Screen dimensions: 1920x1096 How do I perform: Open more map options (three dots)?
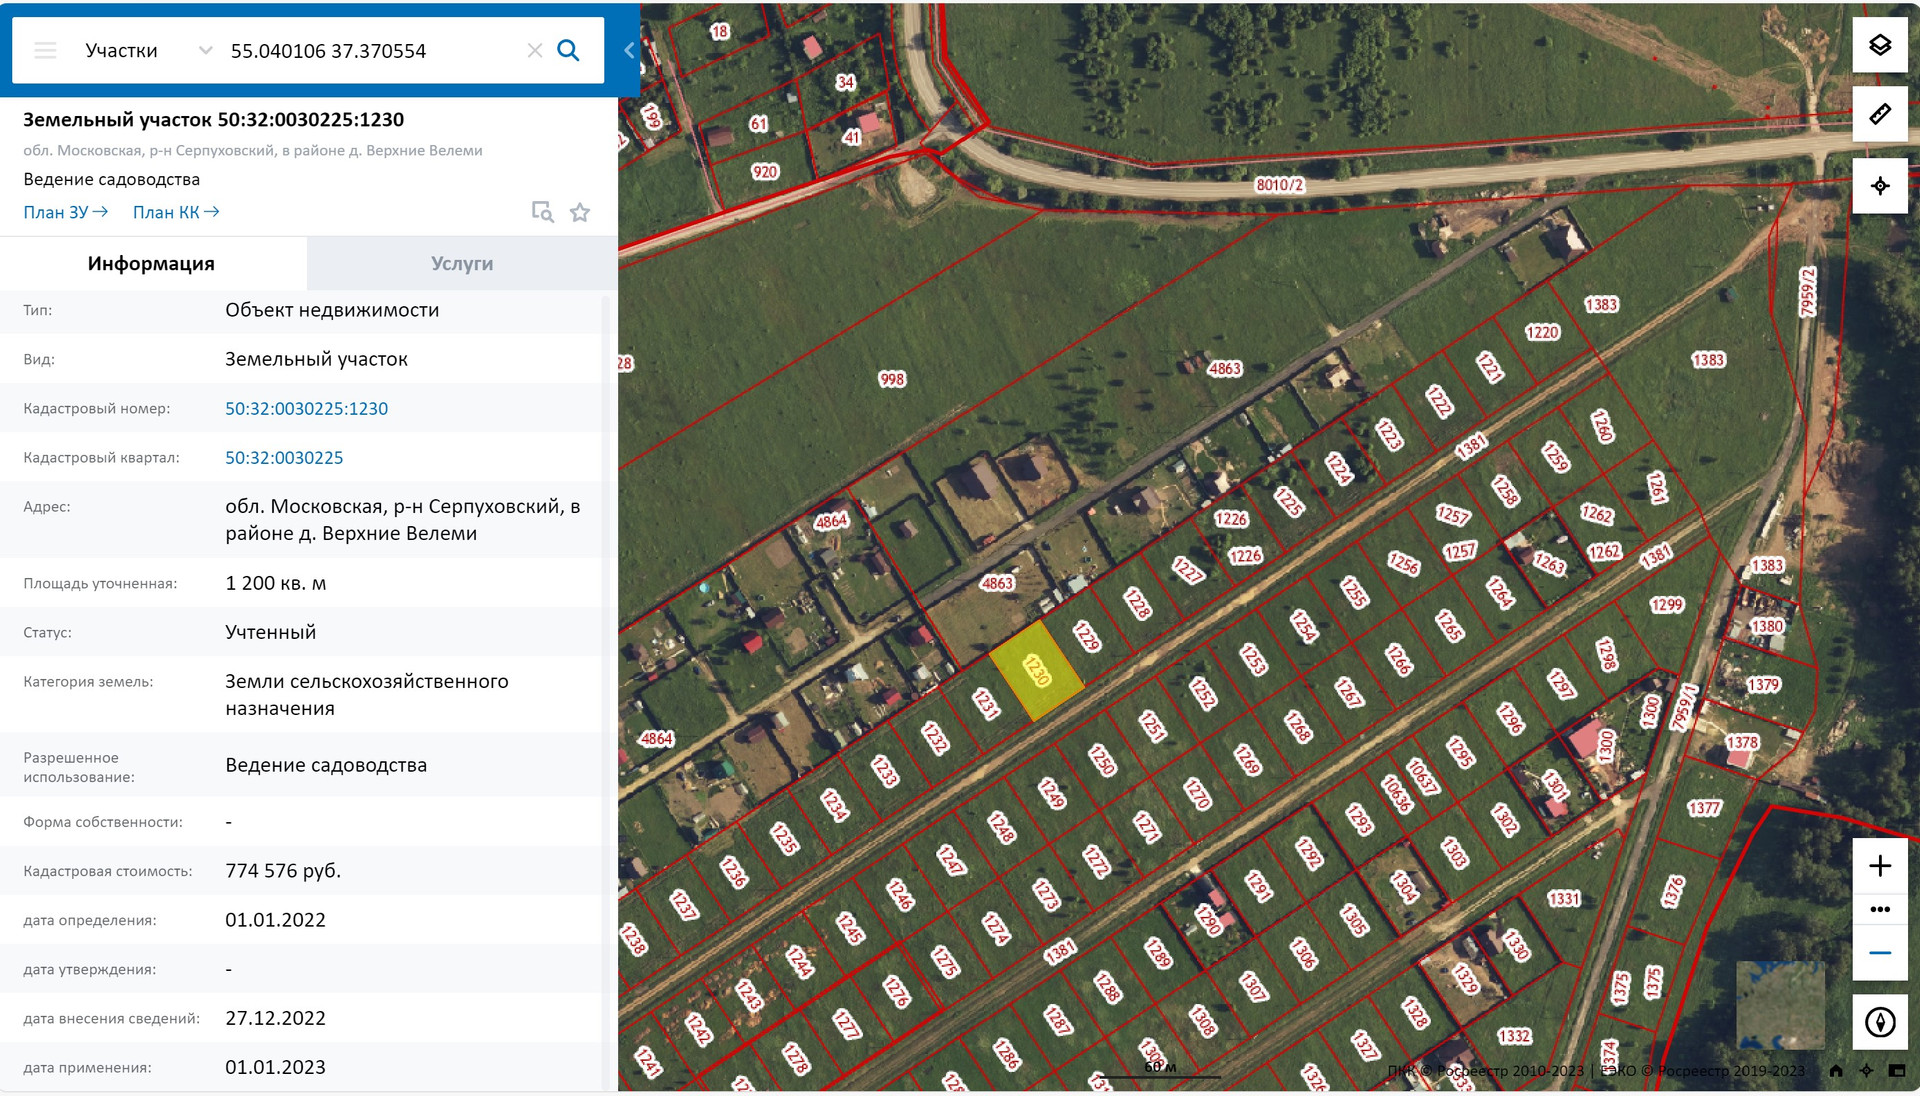click(x=1880, y=909)
